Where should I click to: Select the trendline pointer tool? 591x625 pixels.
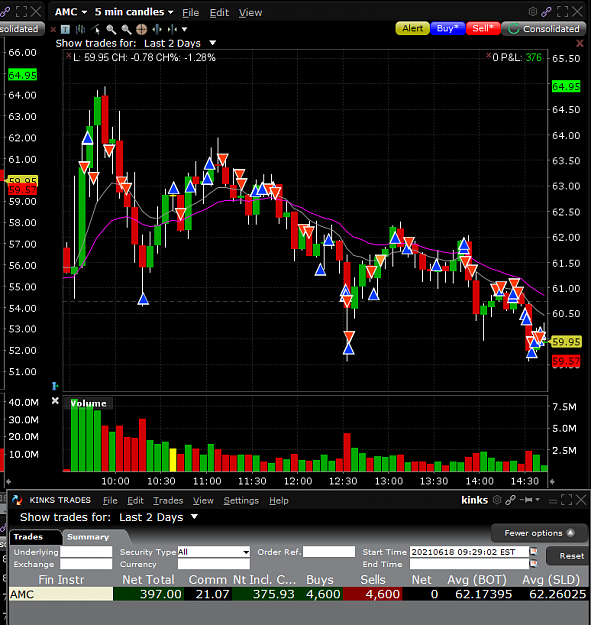[96, 29]
